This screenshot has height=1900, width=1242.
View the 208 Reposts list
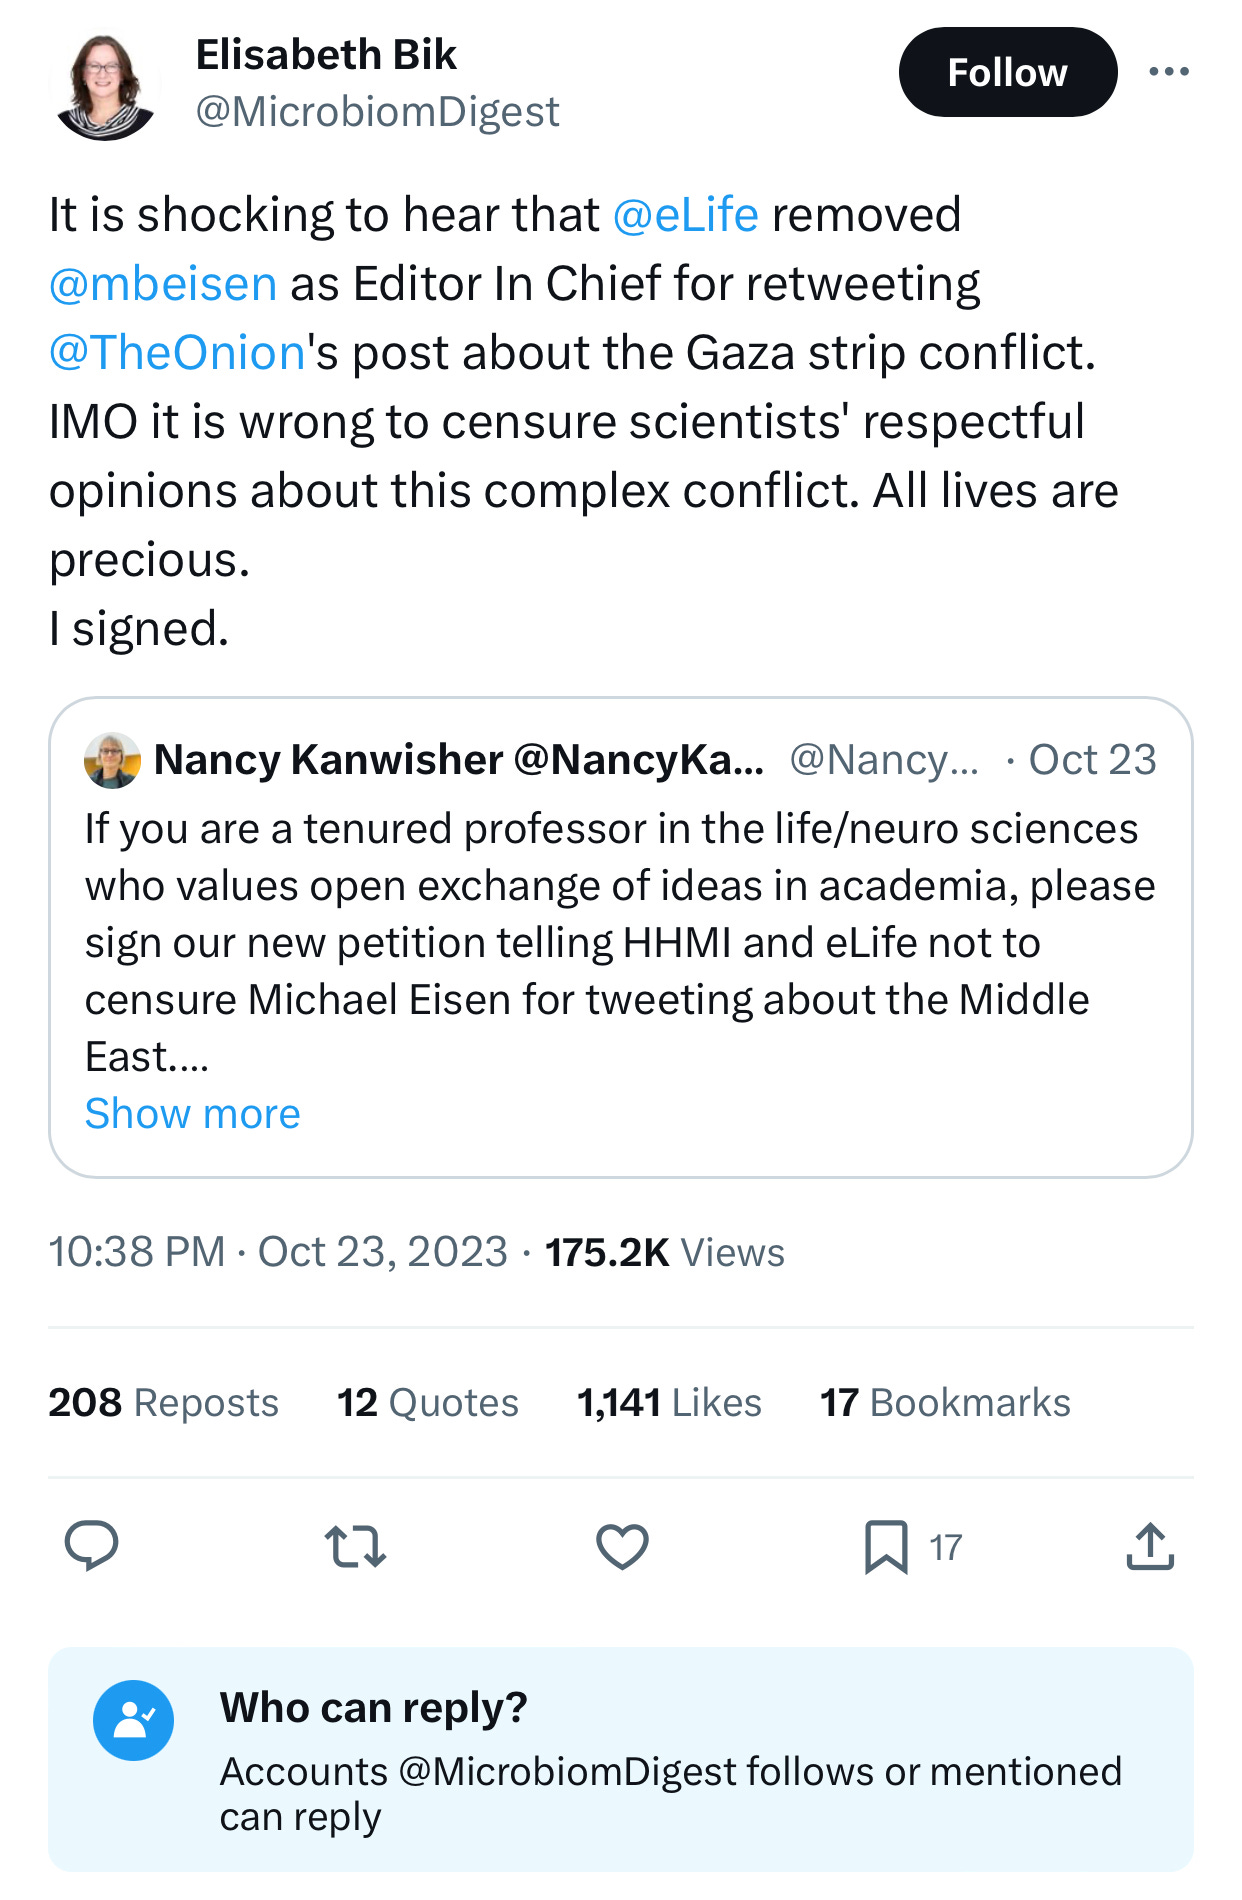click(x=163, y=1402)
